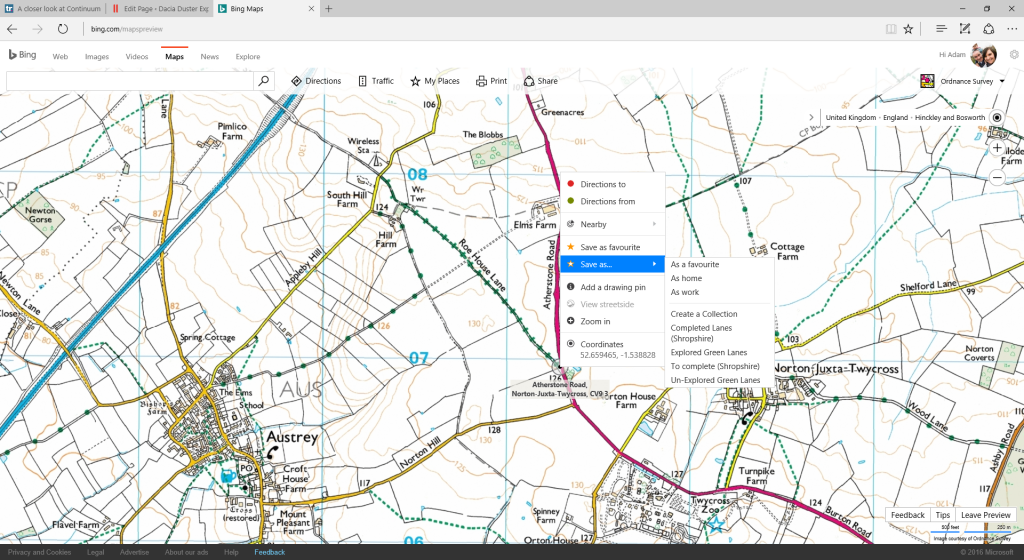Click the Adam profile picture

click(984, 55)
